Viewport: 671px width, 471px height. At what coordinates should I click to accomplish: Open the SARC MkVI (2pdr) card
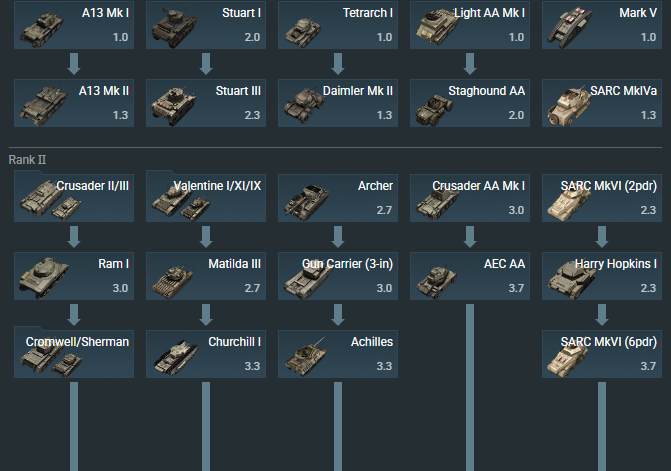(602, 198)
